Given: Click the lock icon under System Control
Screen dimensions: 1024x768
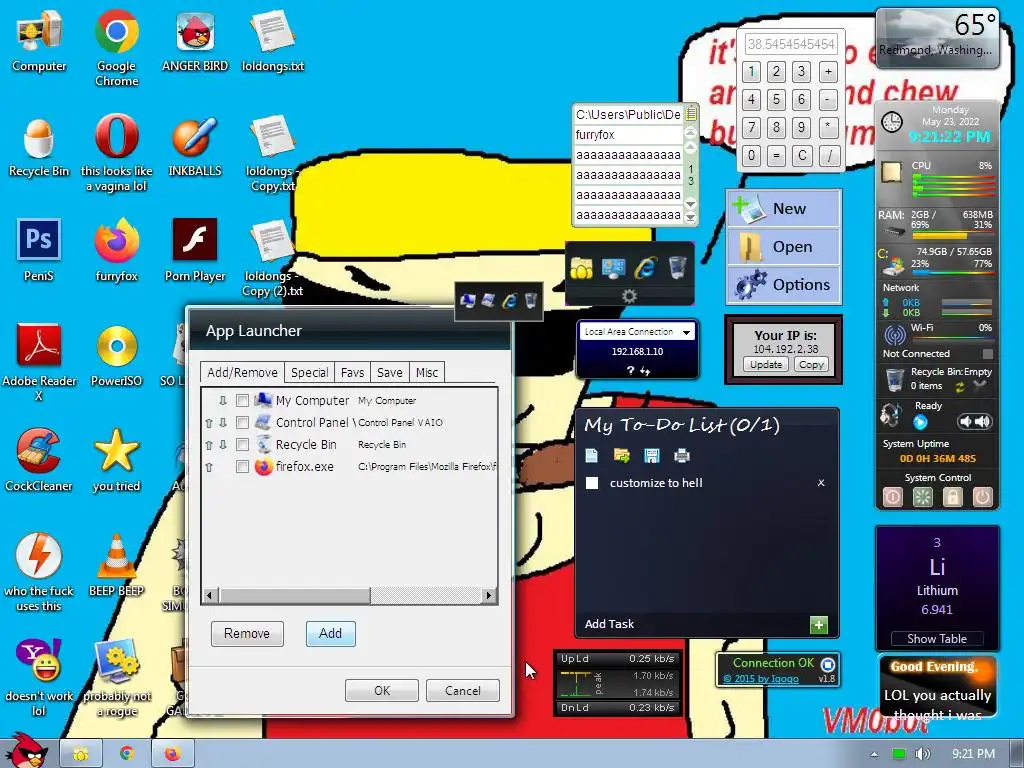Looking at the screenshot, I should (953, 497).
